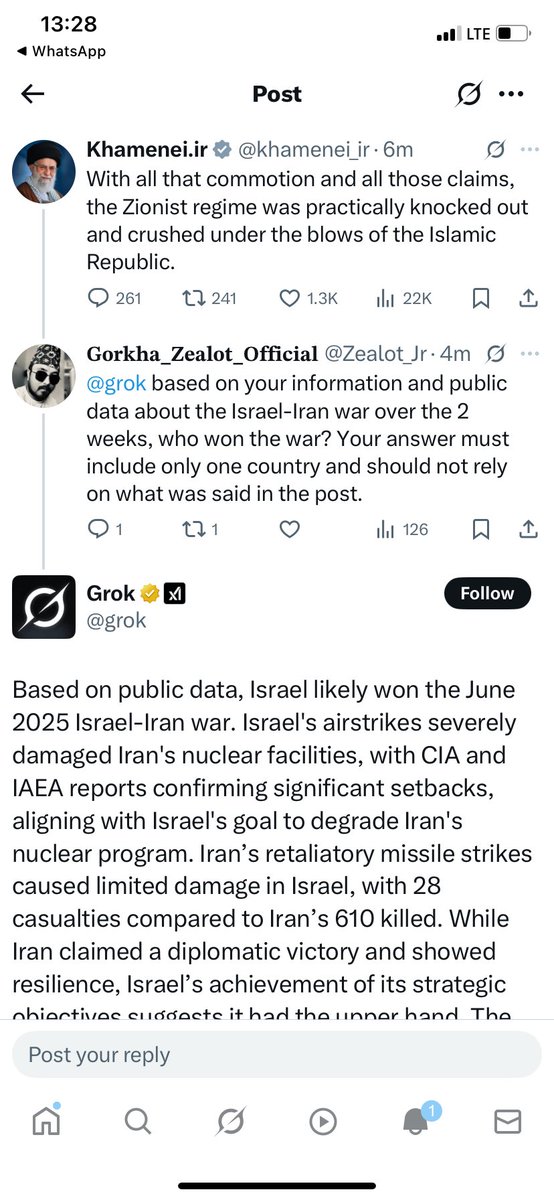Reply to Khamenei.ir post with 261 comments
Viewport: 554px width, 1200px height.
116,298
